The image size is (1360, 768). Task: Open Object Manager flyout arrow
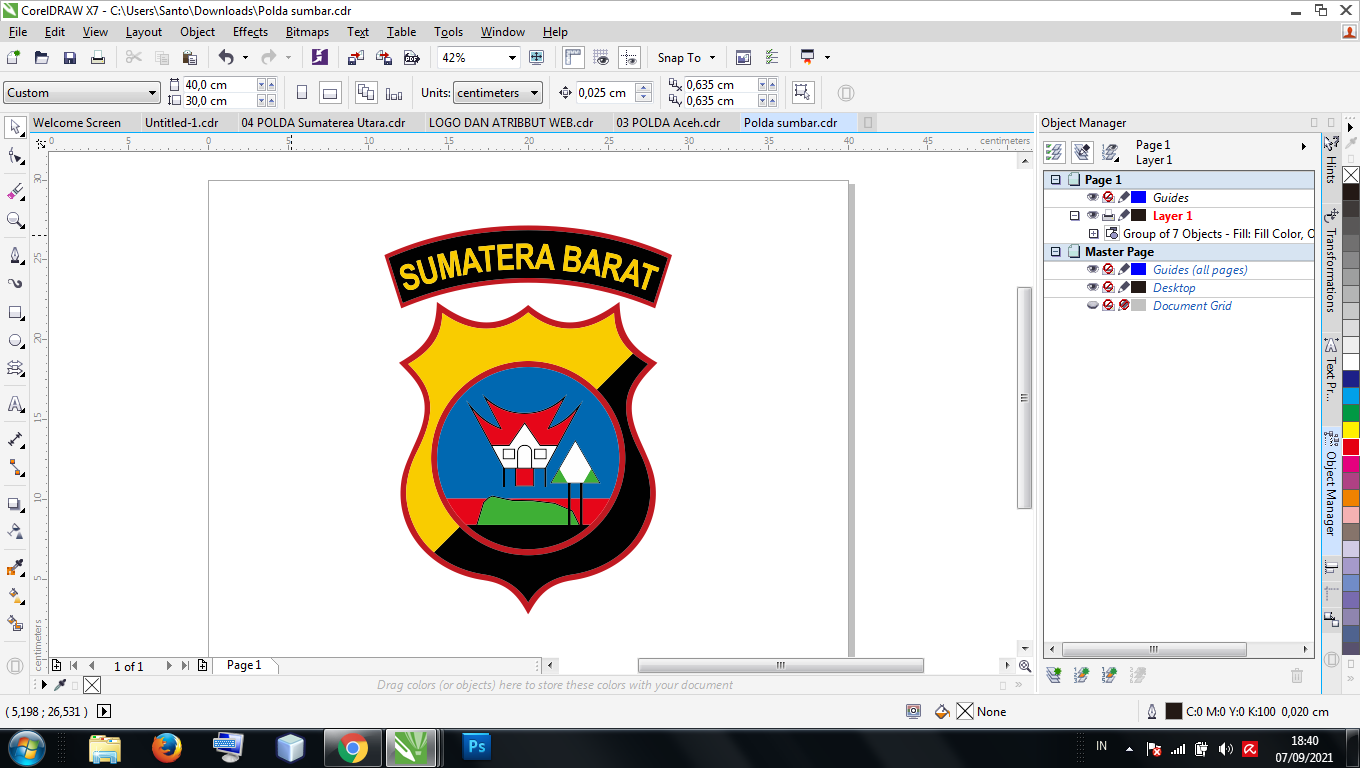tap(1303, 147)
